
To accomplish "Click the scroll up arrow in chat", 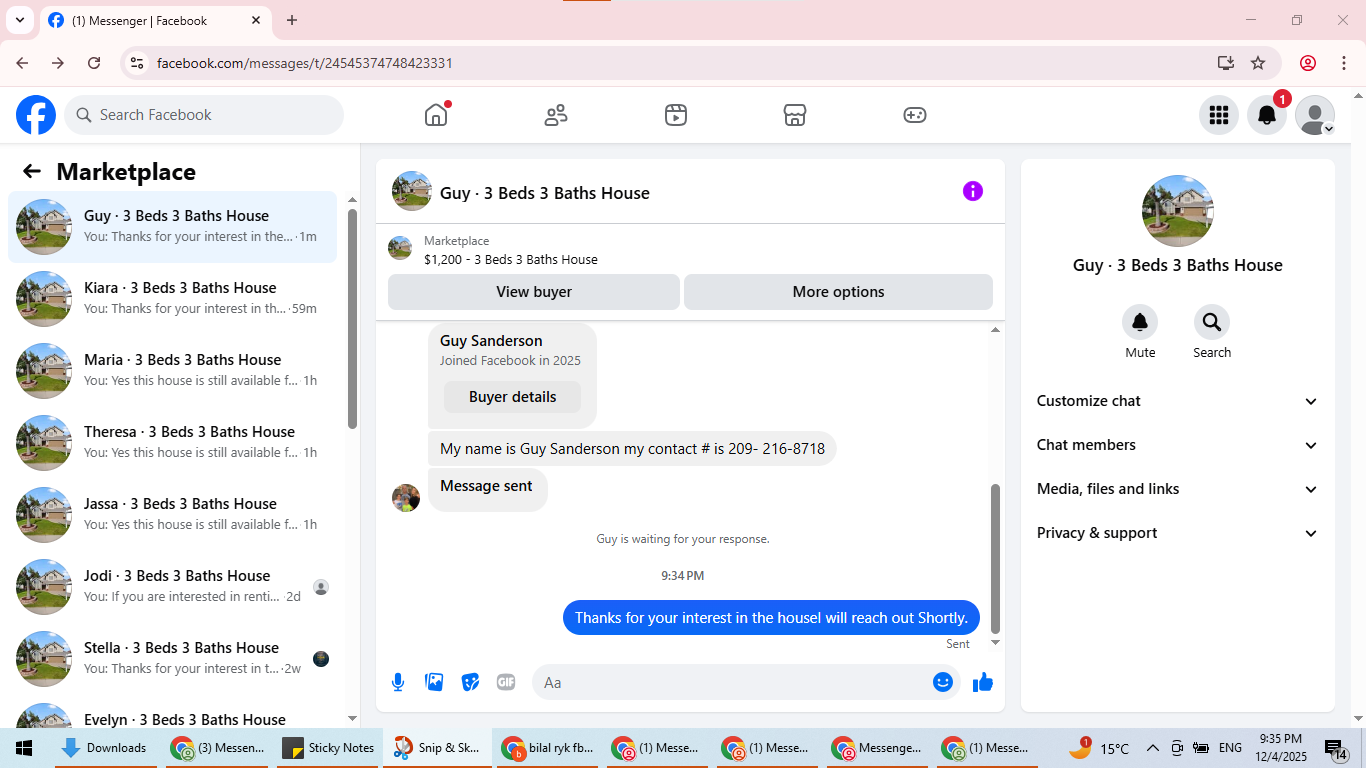I will tap(995, 330).
